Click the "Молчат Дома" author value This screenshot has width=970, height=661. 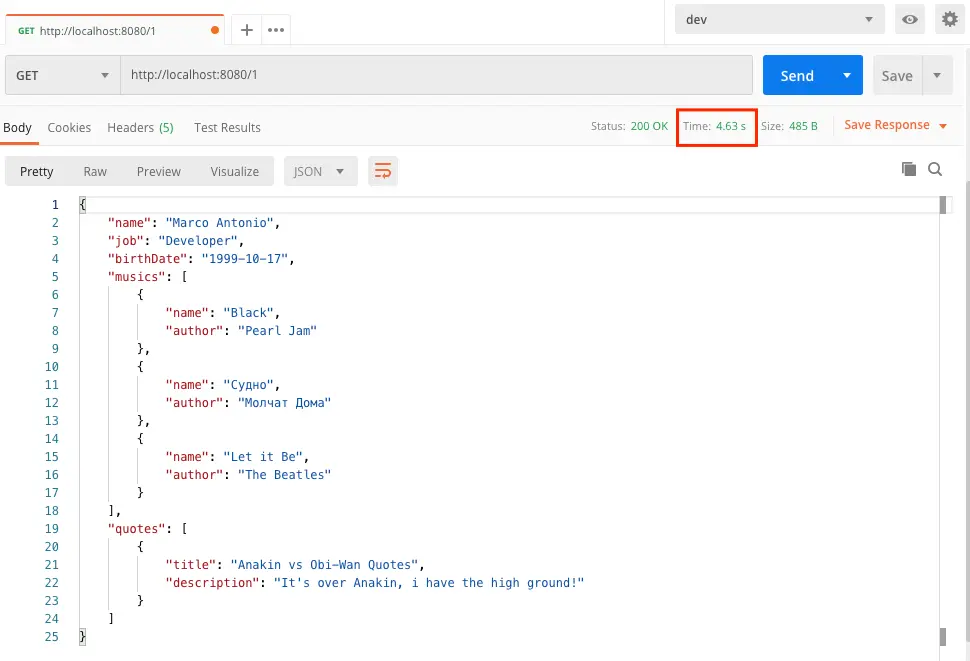285,403
